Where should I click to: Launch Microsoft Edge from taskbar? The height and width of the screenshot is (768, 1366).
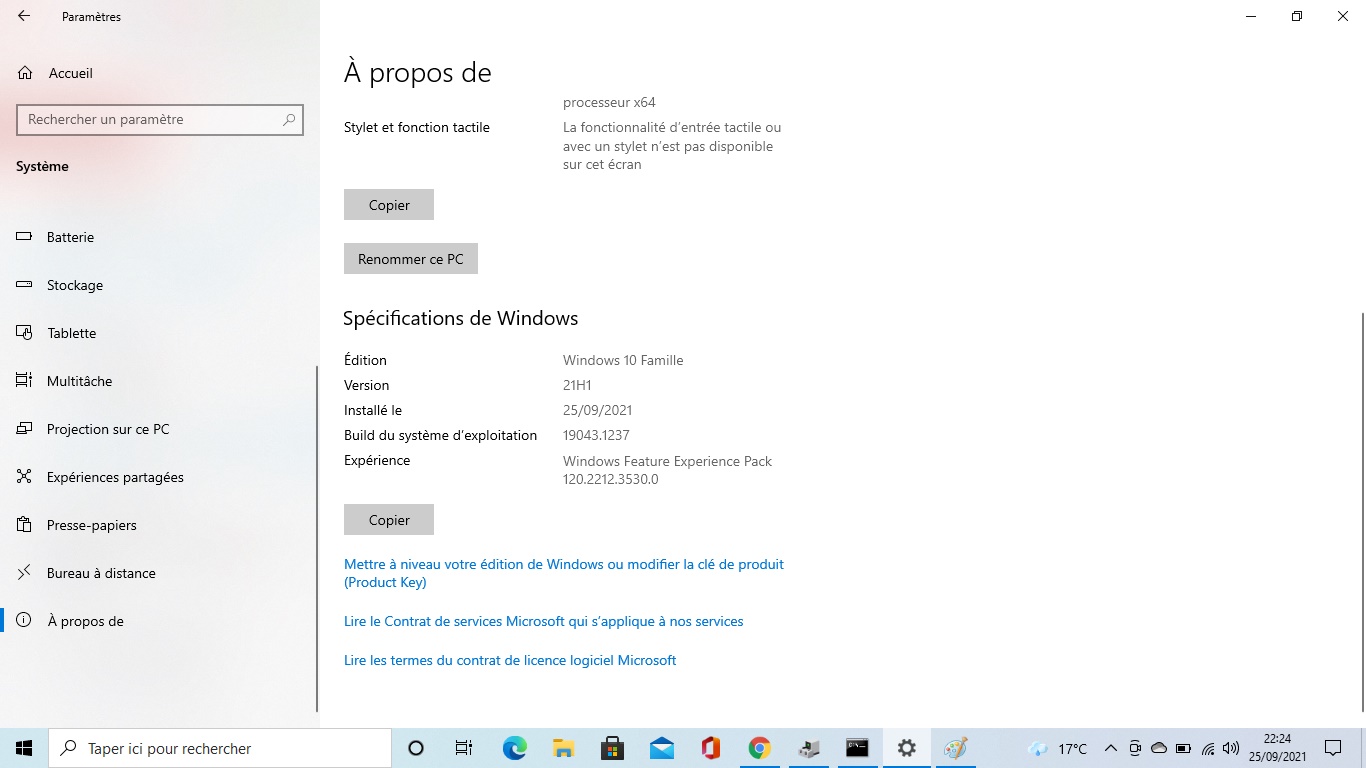point(514,748)
